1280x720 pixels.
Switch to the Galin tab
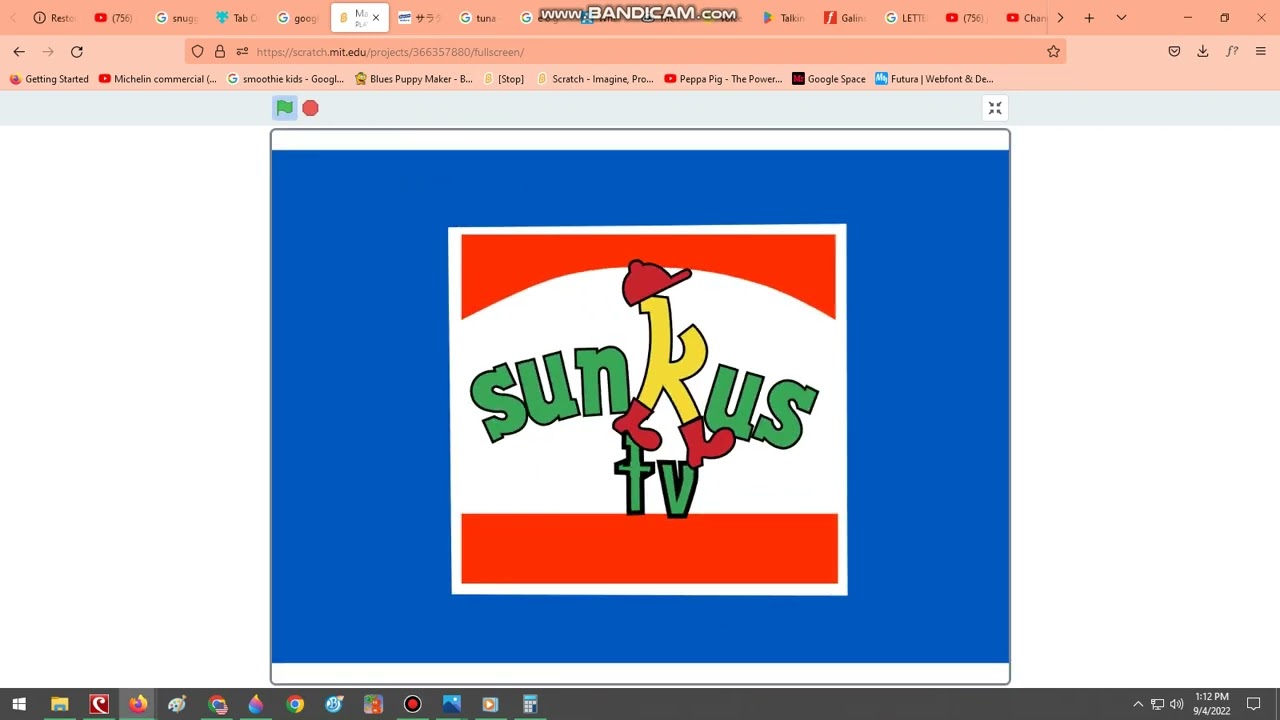click(x=845, y=18)
